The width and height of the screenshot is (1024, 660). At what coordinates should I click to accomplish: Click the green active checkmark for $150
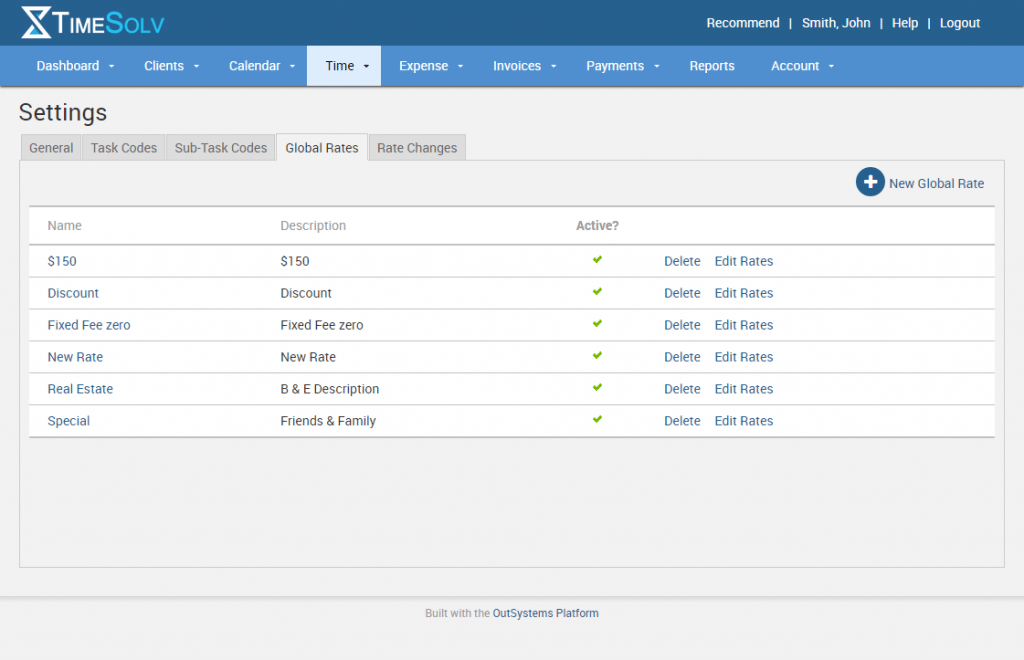coord(597,260)
